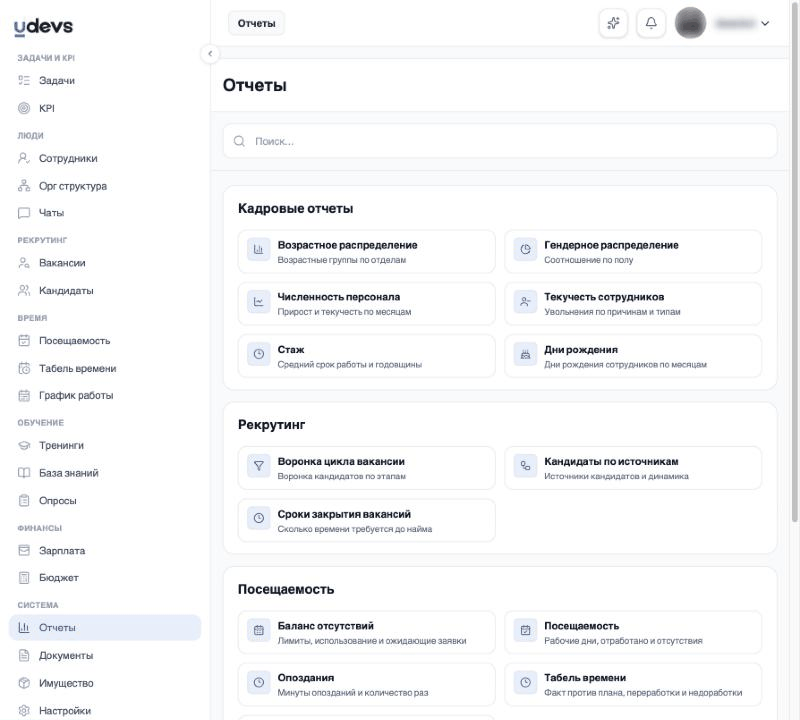Select Опросы in the sidebar
Image resolution: width=800 pixels, height=720 pixels.
(x=105, y=501)
